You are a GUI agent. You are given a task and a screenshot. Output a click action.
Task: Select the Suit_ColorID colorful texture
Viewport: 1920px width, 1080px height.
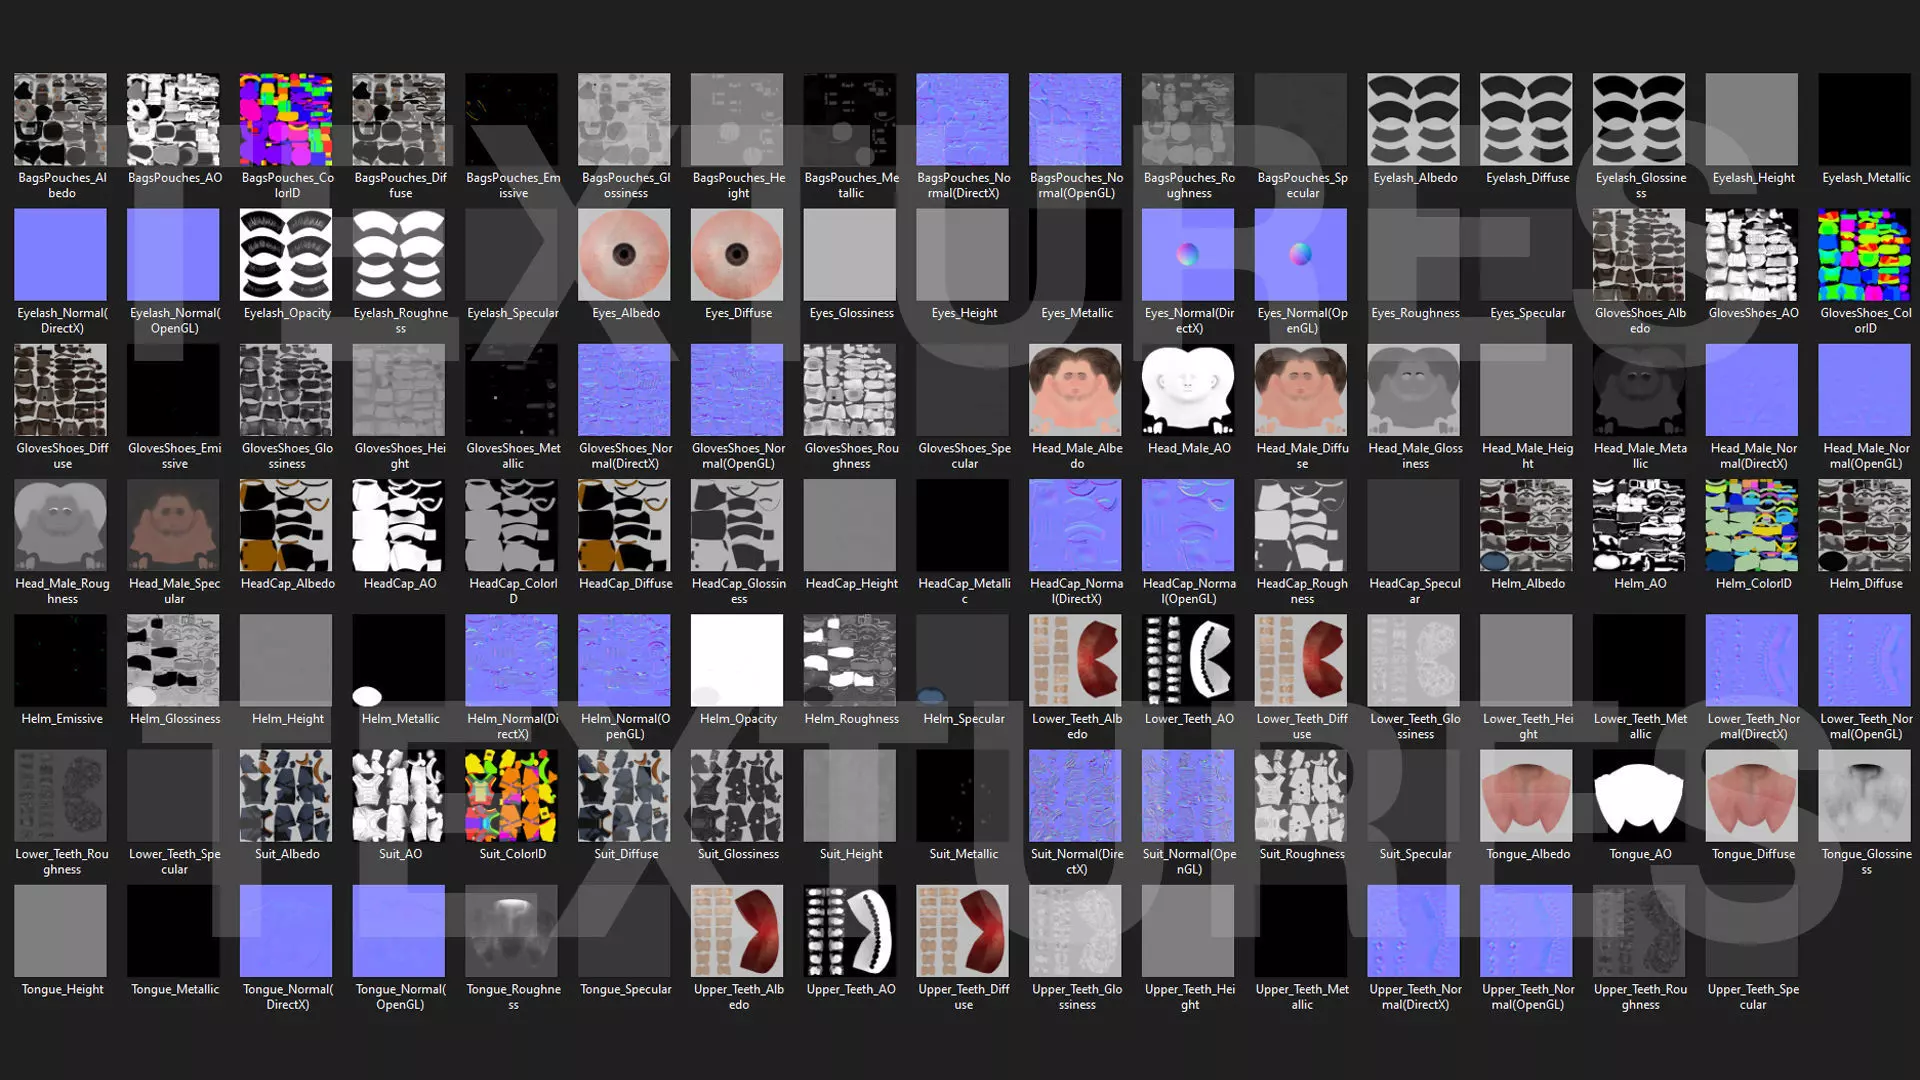tap(511, 796)
